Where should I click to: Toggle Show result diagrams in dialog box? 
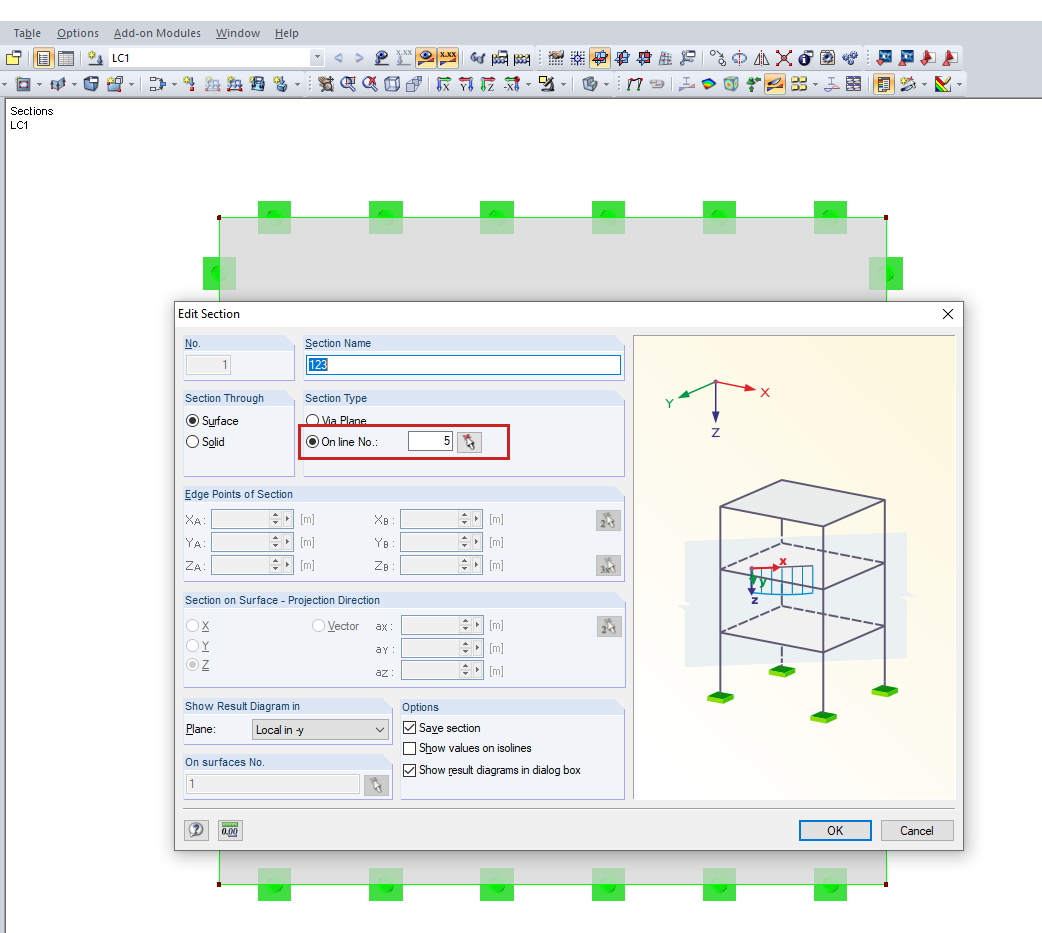pos(409,770)
